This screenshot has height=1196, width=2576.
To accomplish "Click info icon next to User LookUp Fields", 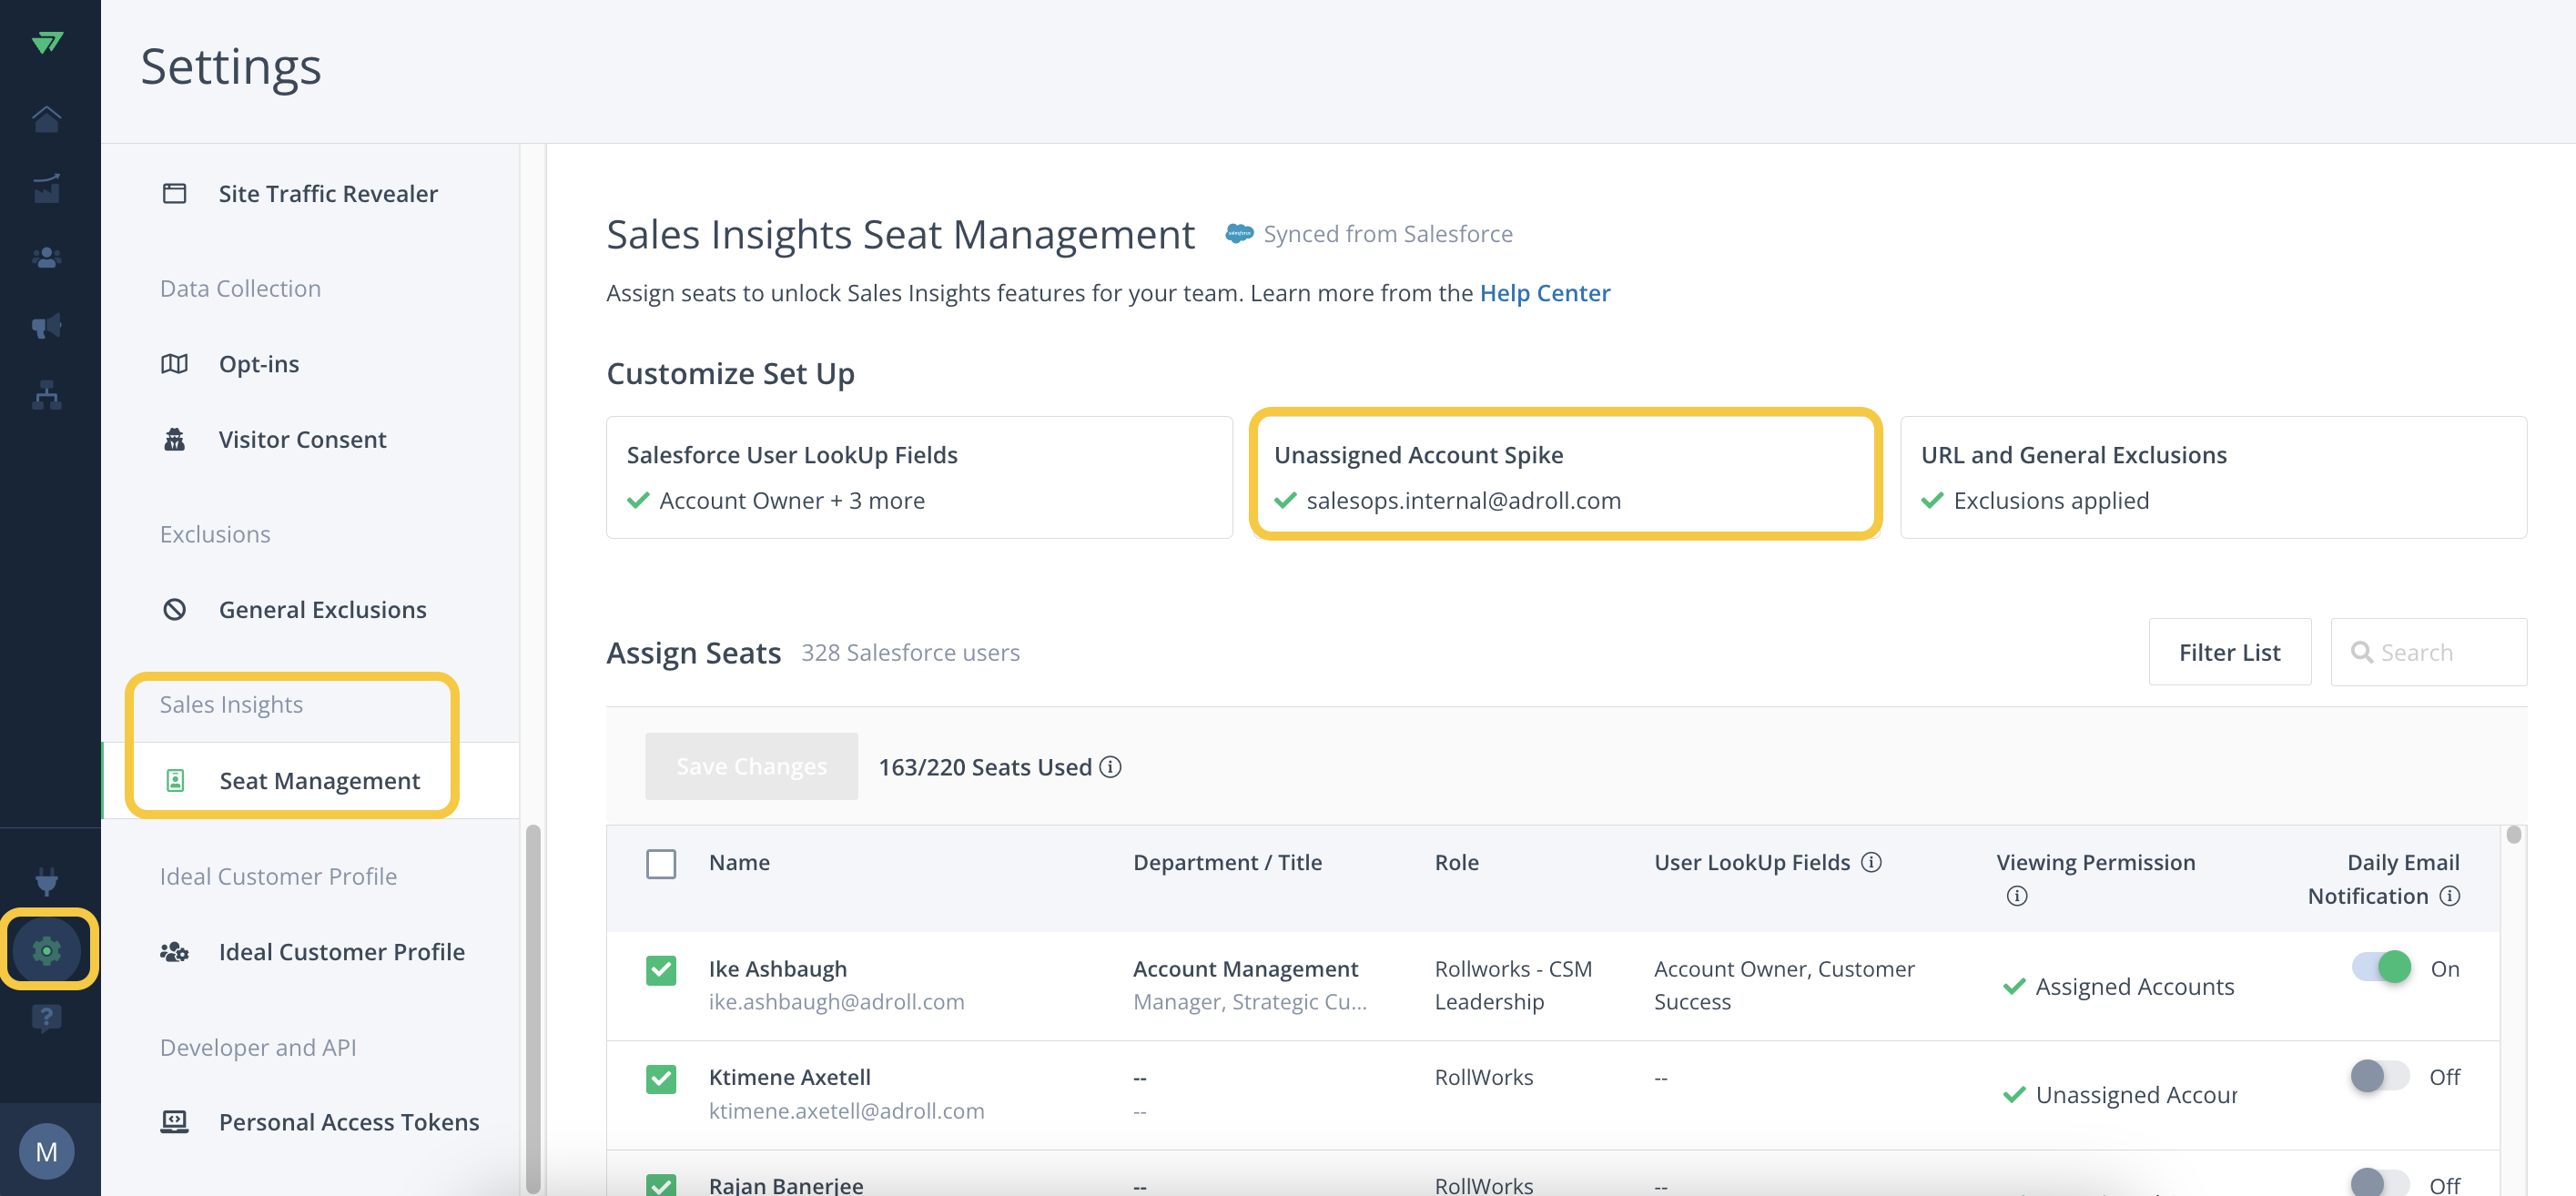I will pos(1871,862).
